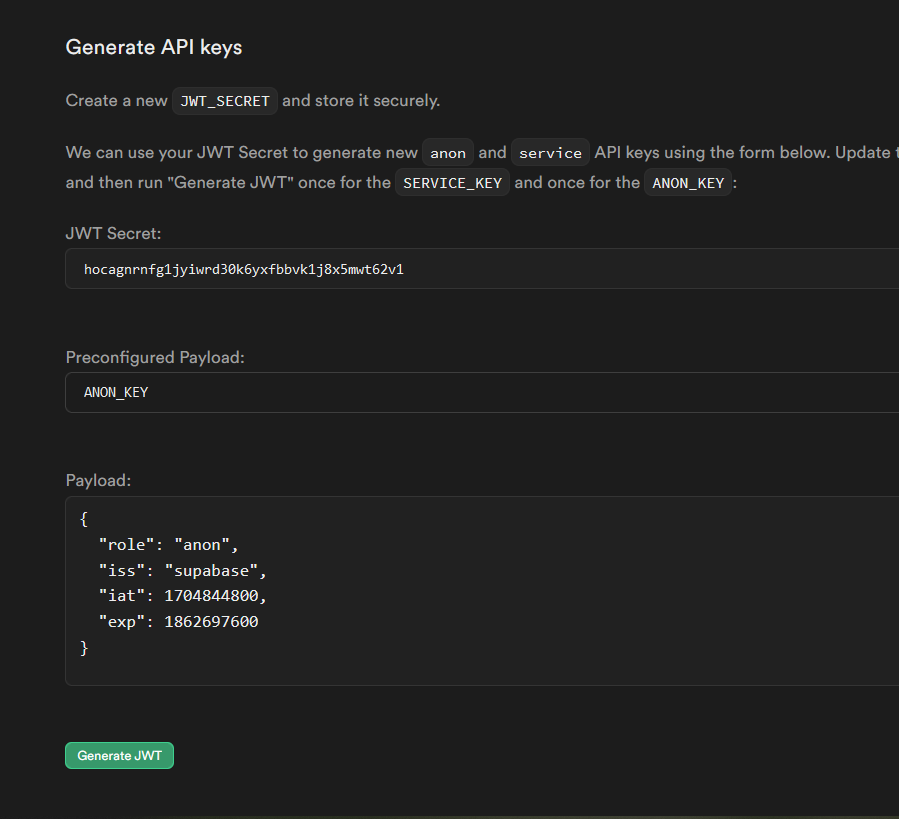Open the Preconfigured Payload ANON_KEY dropdown
Viewport: 899px width, 819px height.
[482, 392]
